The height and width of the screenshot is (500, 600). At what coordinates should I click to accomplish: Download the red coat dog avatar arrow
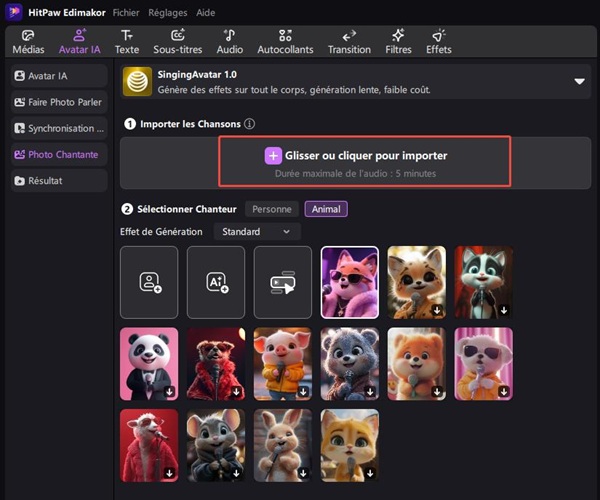coord(236,392)
